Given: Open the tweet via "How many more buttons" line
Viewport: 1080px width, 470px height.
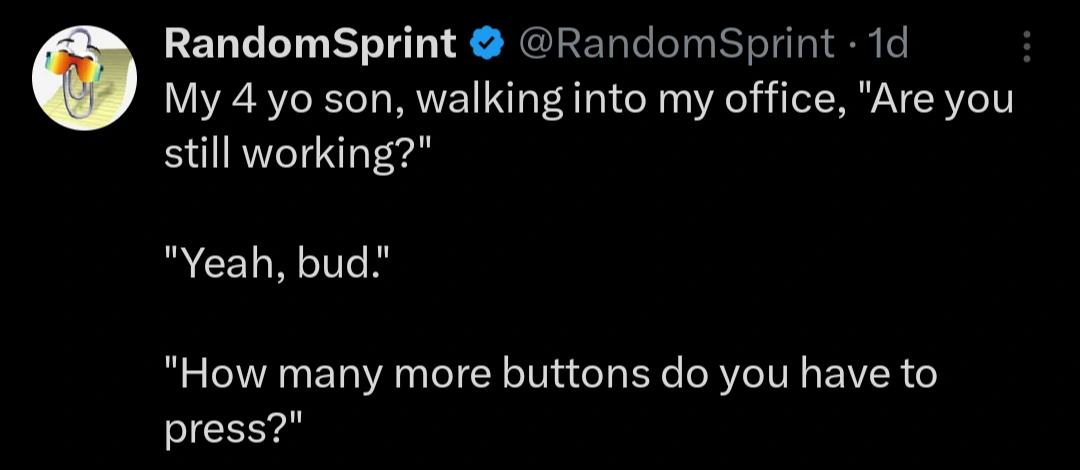Looking at the screenshot, I should pos(550,374).
